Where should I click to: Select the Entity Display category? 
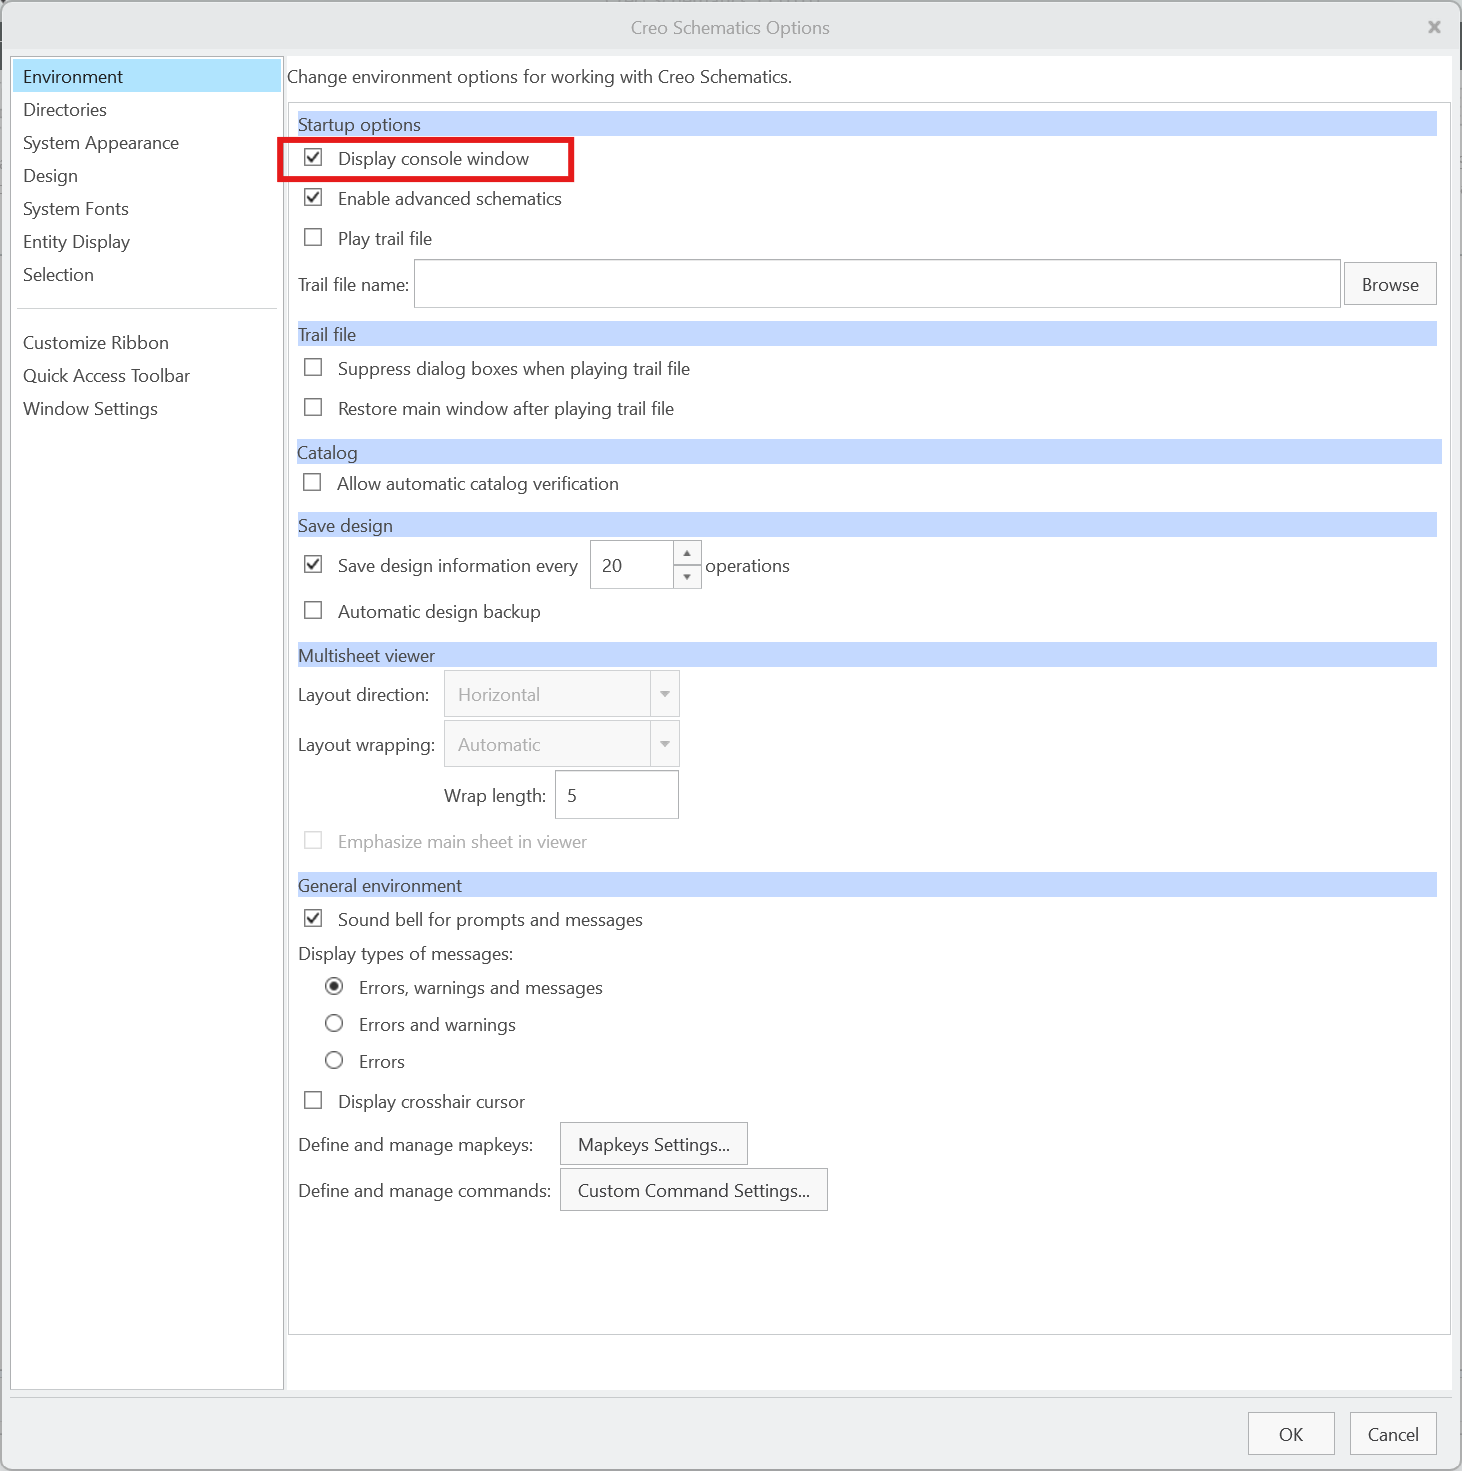[x=147, y=241]
